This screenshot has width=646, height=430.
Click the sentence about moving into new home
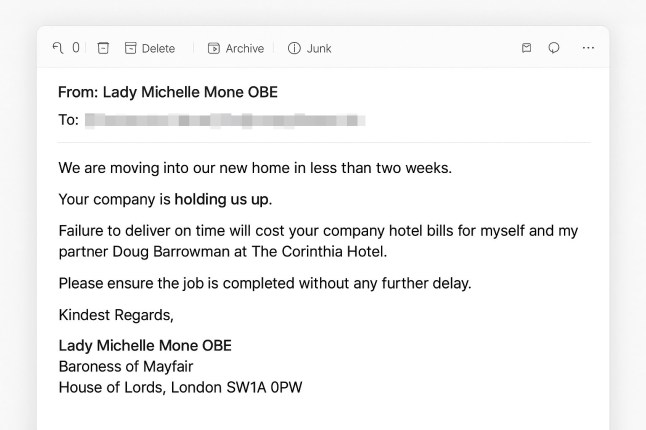(255, 167)
